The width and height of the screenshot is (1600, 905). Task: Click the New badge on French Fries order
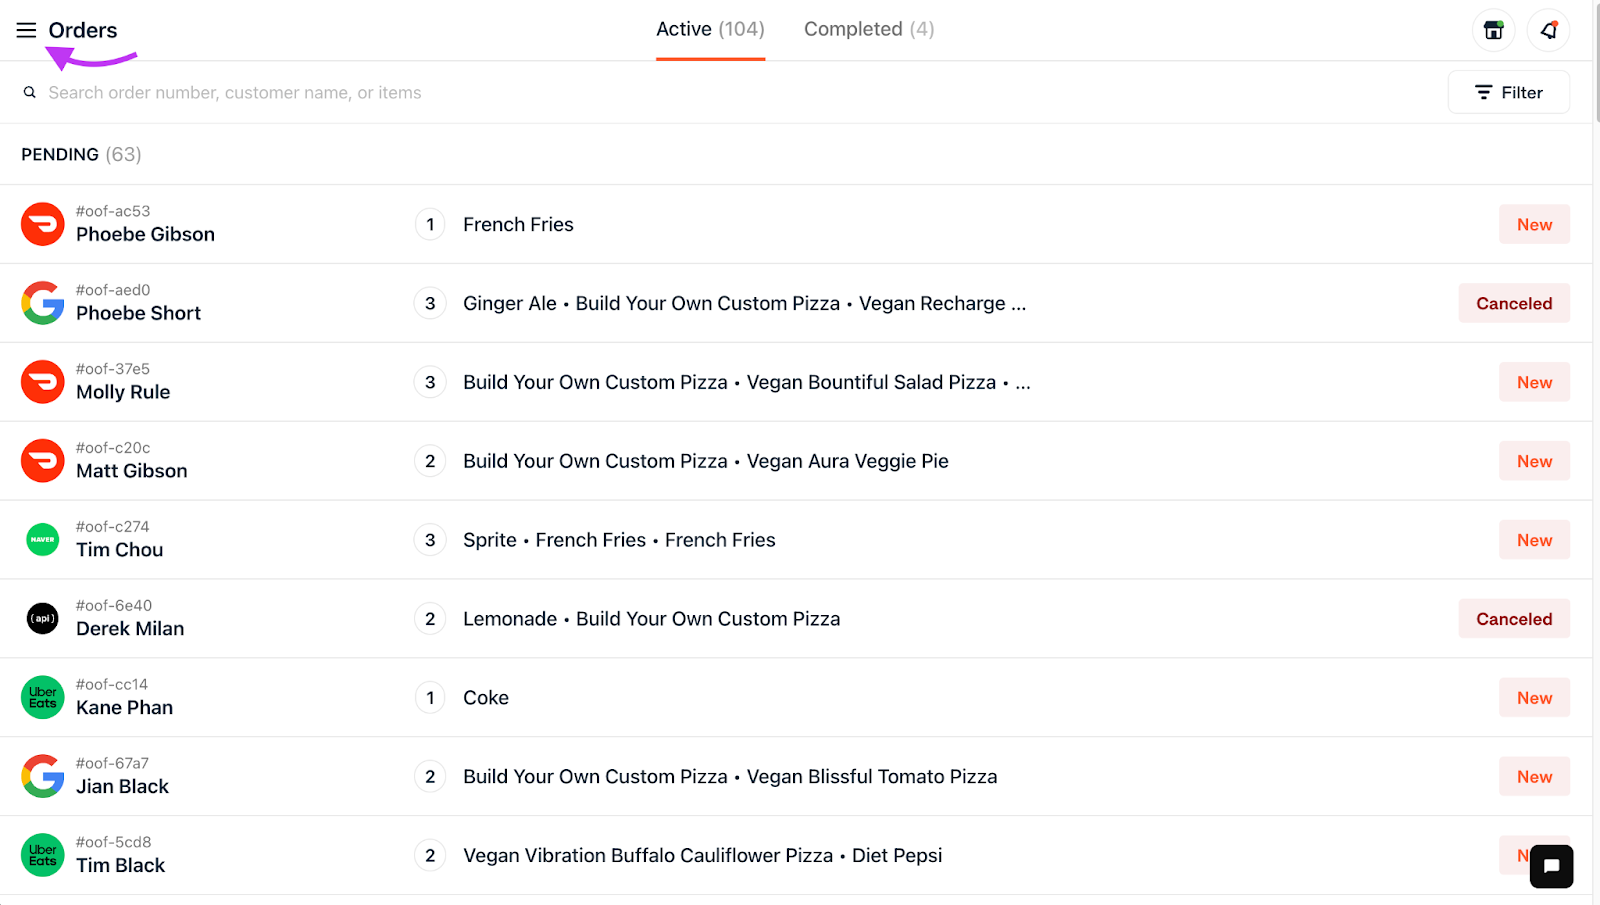[x=1534, y=224]
